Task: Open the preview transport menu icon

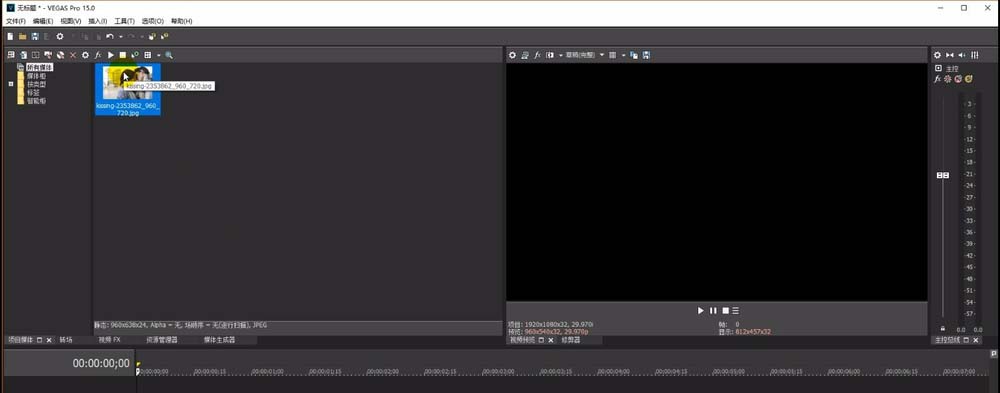Action: click(735, 311)
